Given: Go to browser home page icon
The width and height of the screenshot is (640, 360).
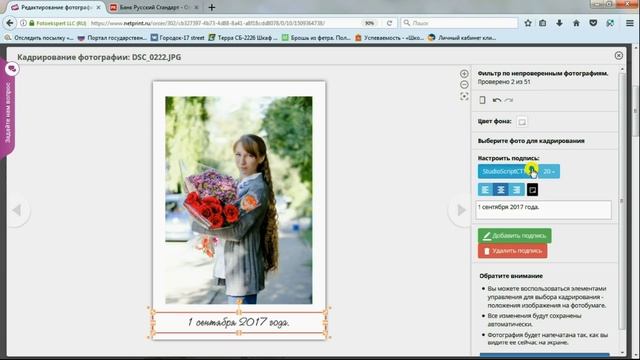Looking at the screenshot, I should 576,23.
